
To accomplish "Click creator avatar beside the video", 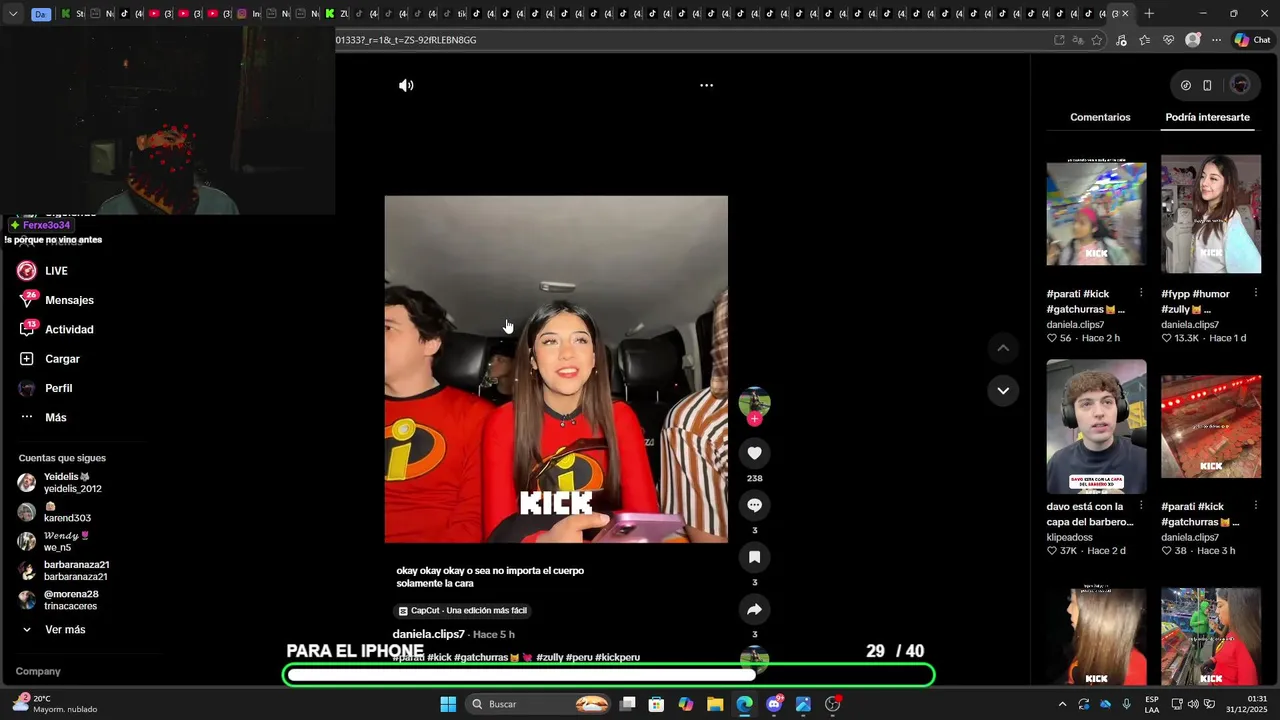I will point(754,402).
